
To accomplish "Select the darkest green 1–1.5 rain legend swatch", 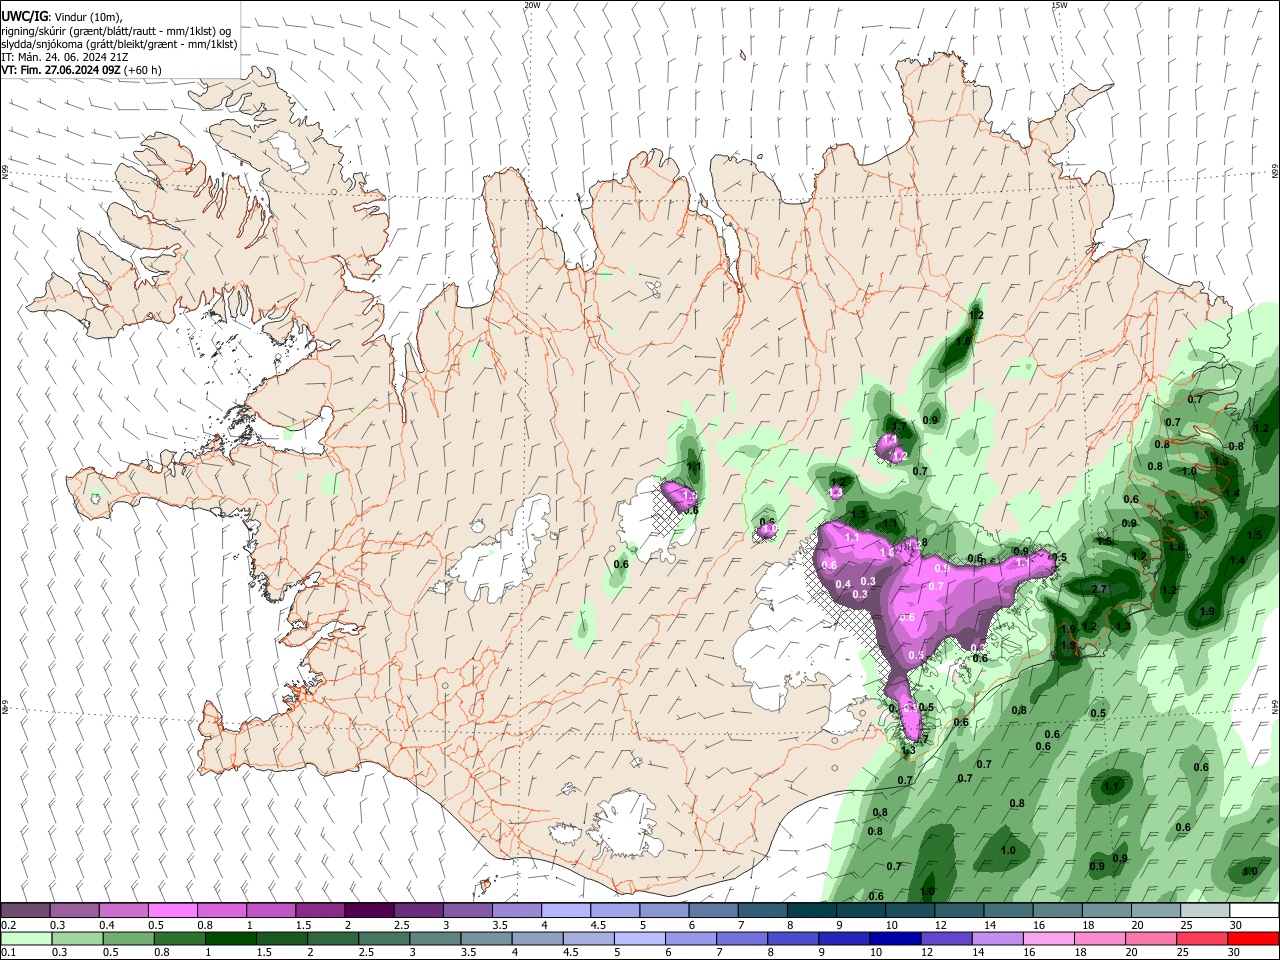I will (x=230, y=939).
